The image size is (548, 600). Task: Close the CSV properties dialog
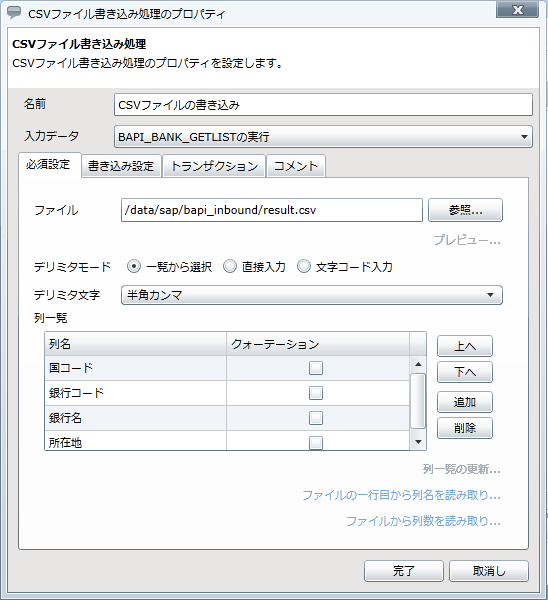click(517, 10)
